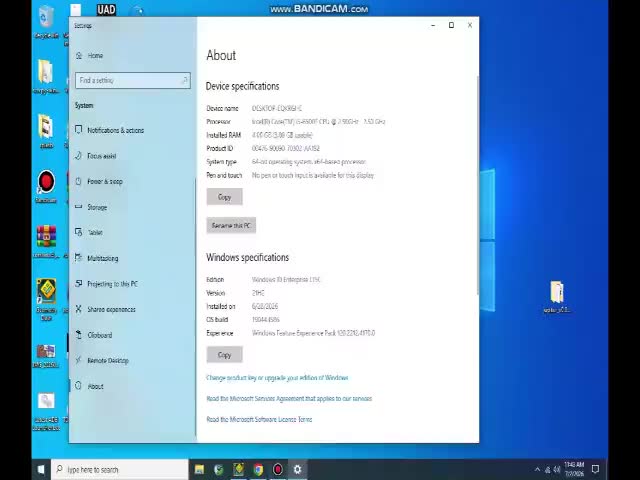Click the Storage drive icon
640x480 pixels.
(79, 207)
